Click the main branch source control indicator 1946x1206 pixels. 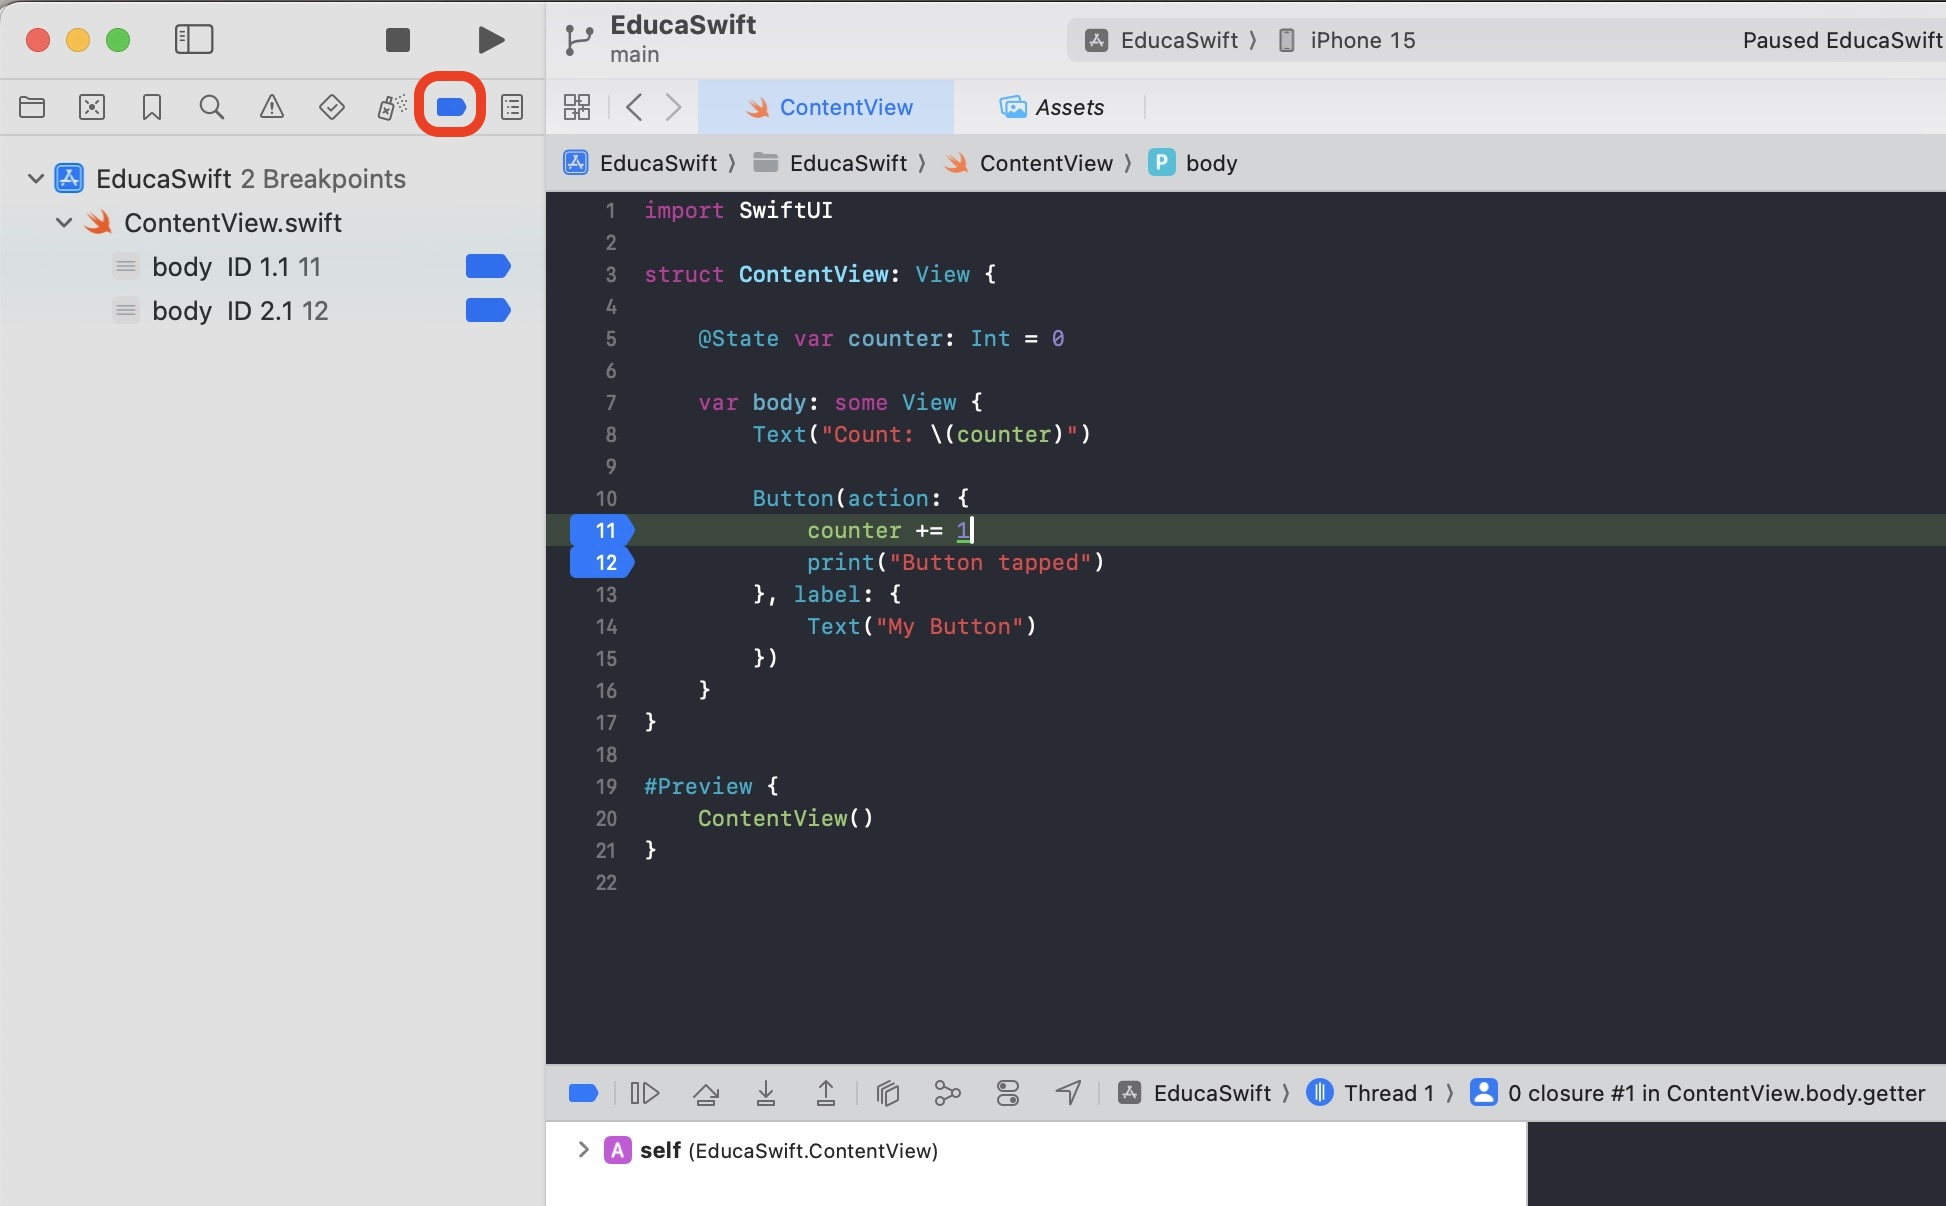634,55
